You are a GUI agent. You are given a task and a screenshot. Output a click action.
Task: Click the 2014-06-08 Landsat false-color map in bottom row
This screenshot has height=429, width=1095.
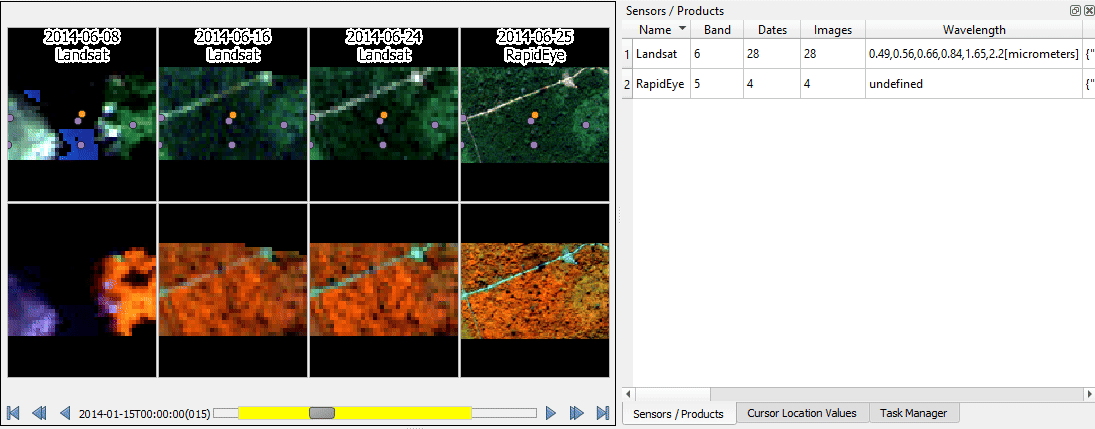[x=82, y=290]
